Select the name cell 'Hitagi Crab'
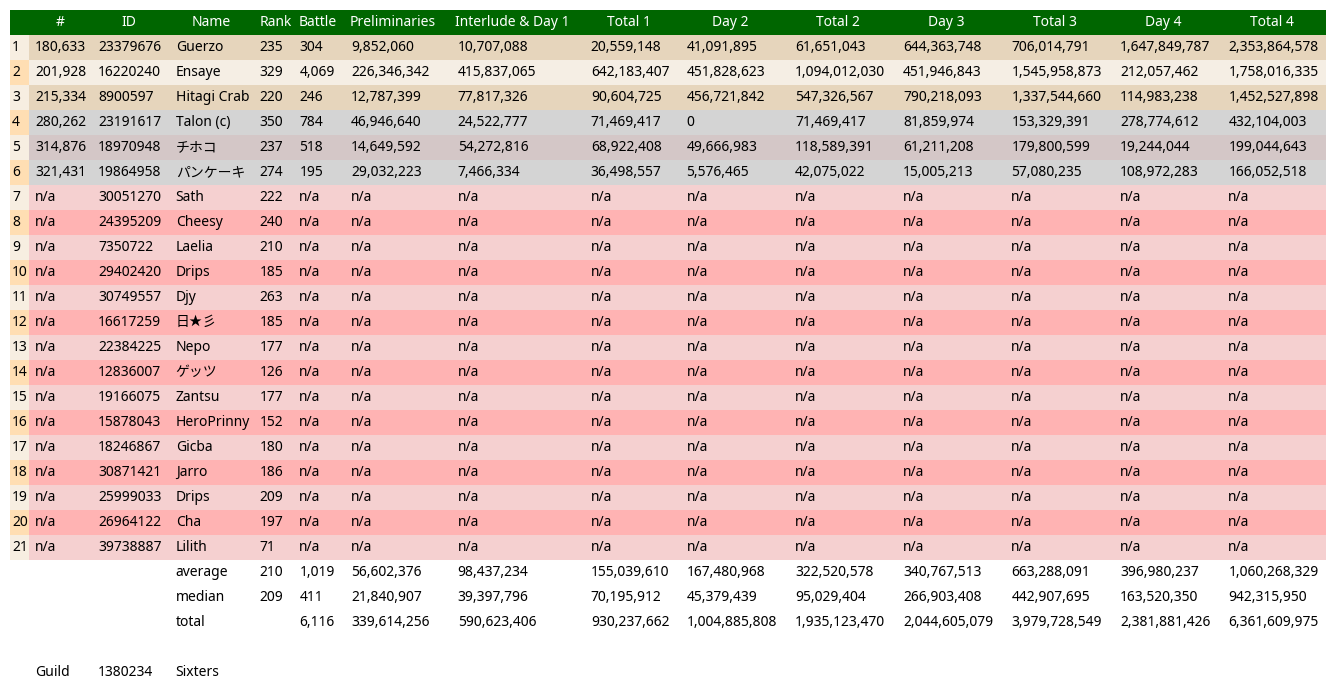Image resolution: width=1335 pixels, height=695 pixels. tap(212, 96)
